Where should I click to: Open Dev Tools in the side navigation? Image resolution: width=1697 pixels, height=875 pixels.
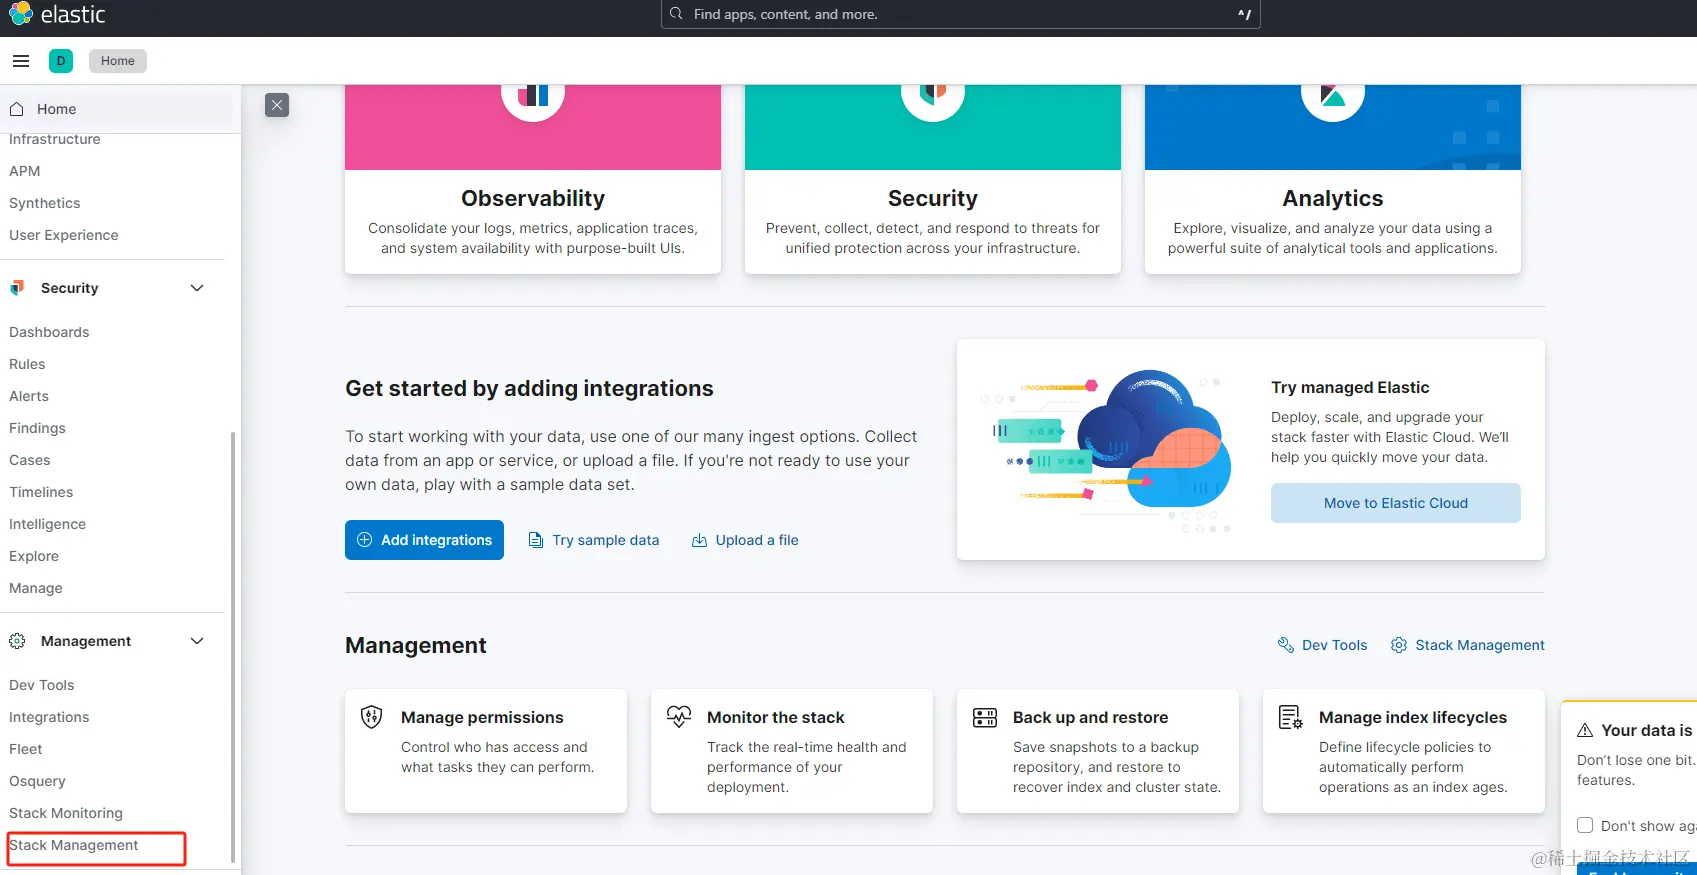42,685
